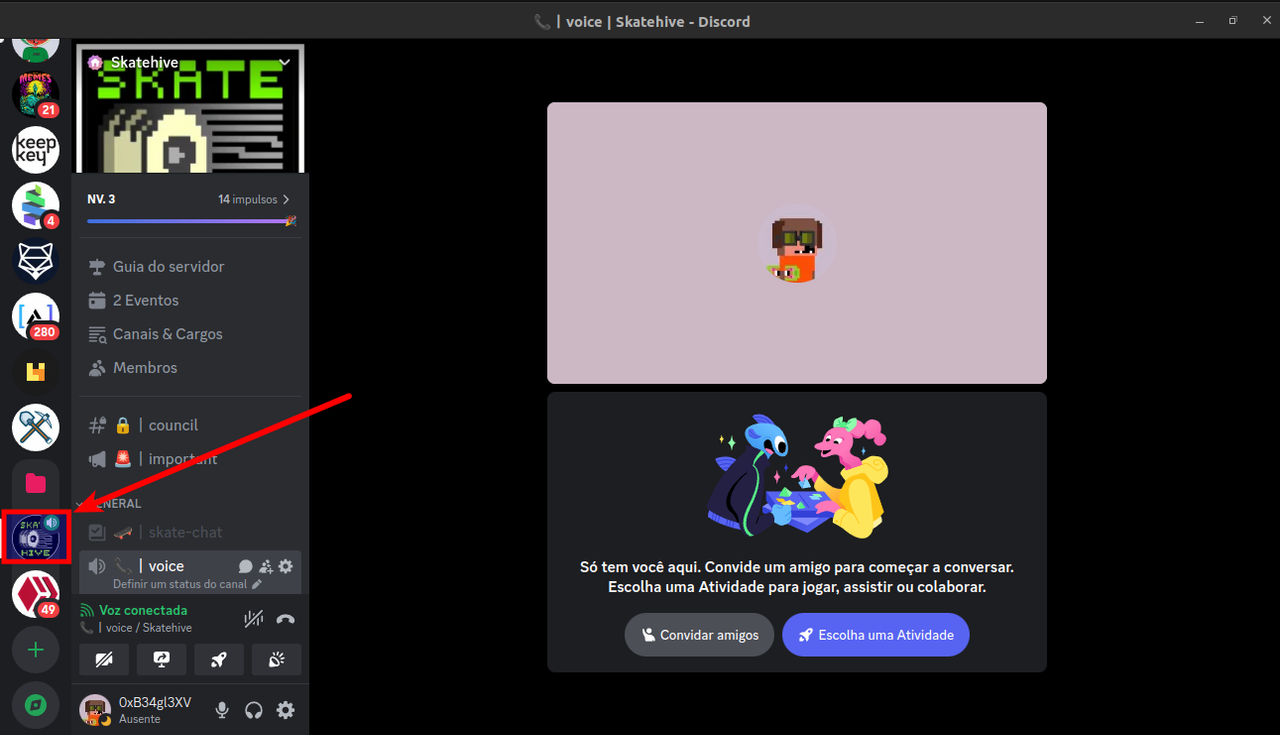
Task: Create an invite for the voice channel
Action: click(x=266, y=566)
